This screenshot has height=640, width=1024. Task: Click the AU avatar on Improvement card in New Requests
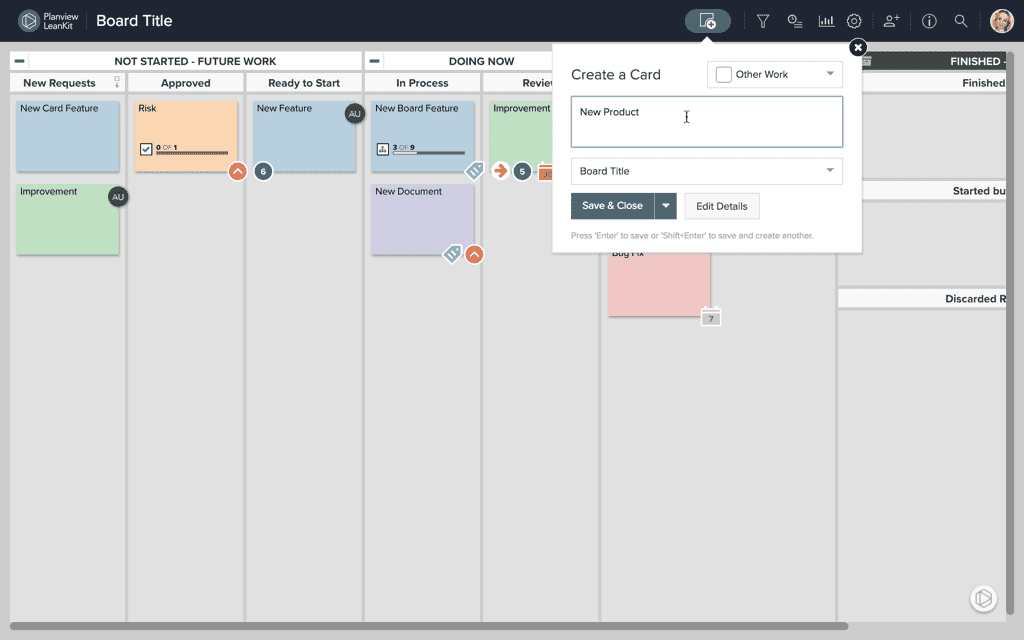[x=118, y=197]
